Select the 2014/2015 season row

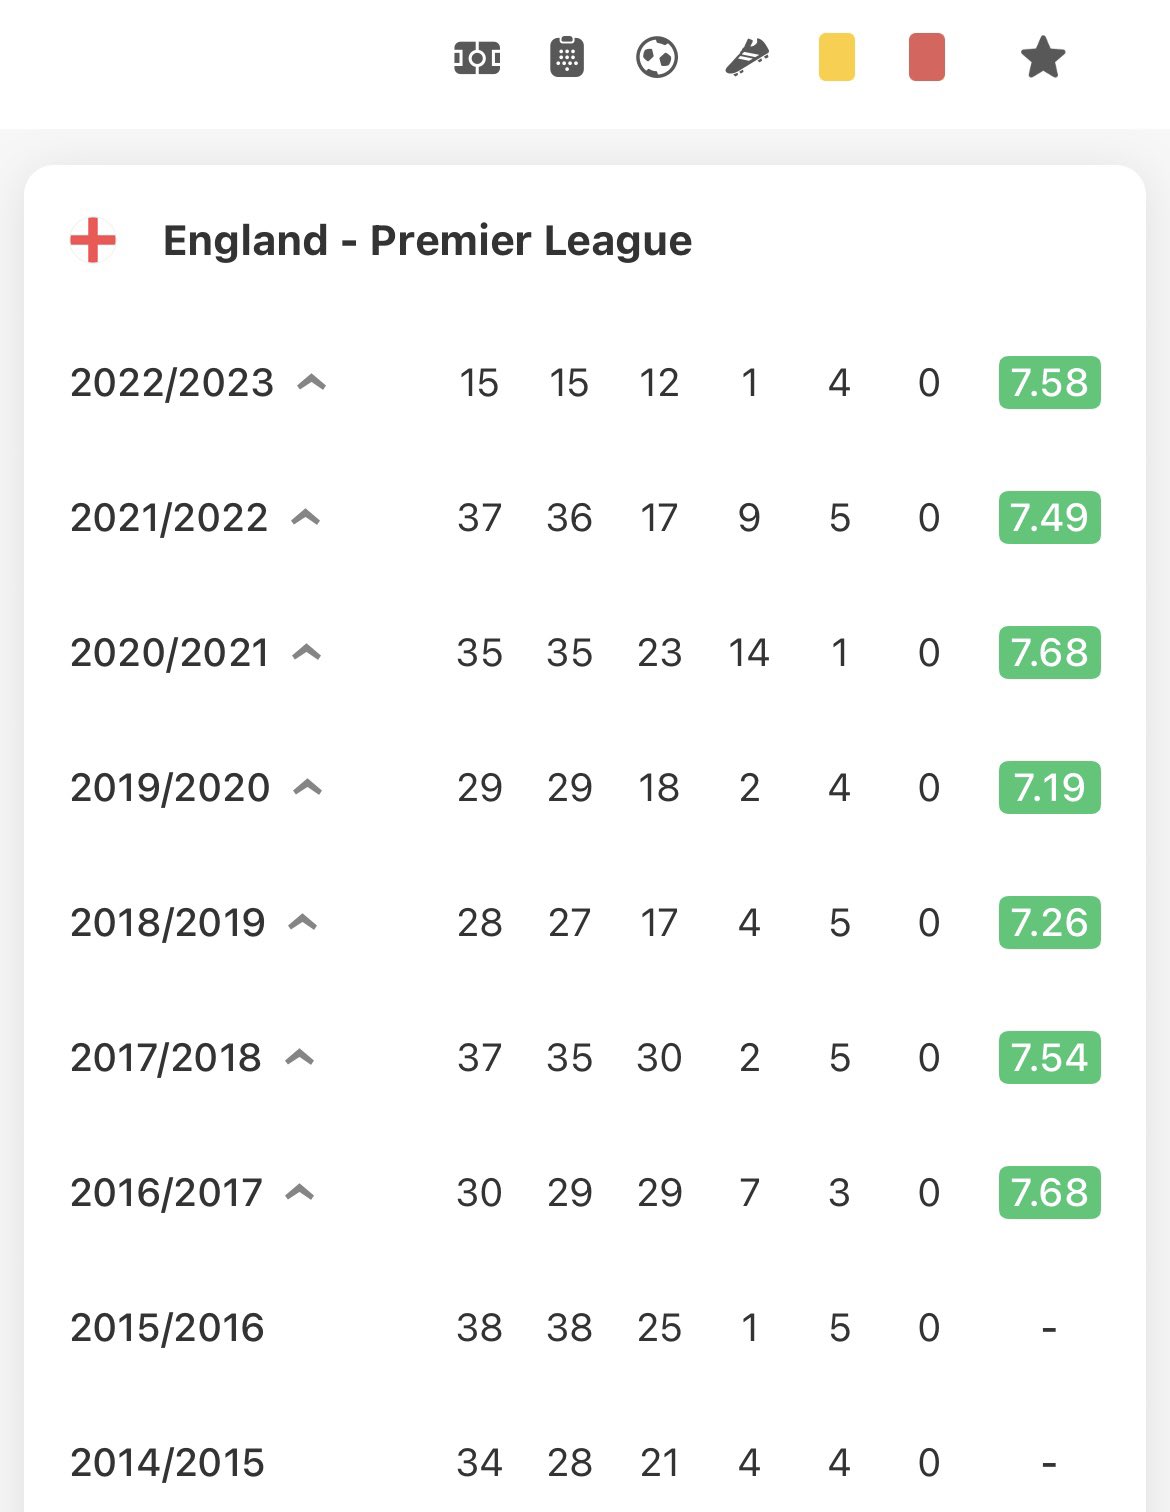167,1462
